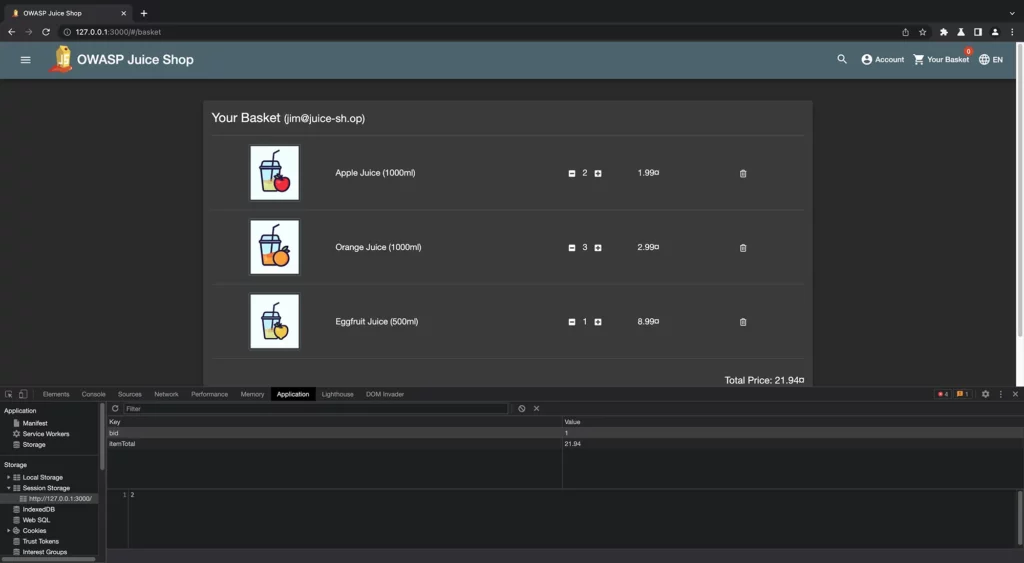Select IndexedDB in storage tree
The image size is (1024, 563).
pos(39,509)
